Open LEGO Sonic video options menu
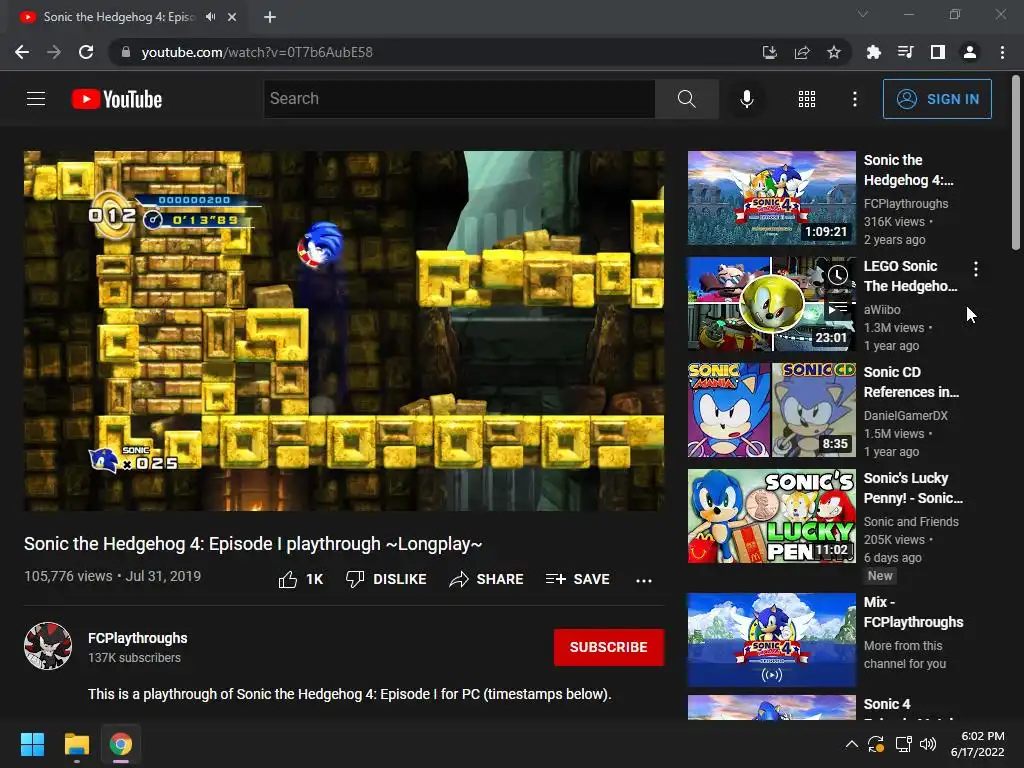1024x768 pixels. click(976, 268)
